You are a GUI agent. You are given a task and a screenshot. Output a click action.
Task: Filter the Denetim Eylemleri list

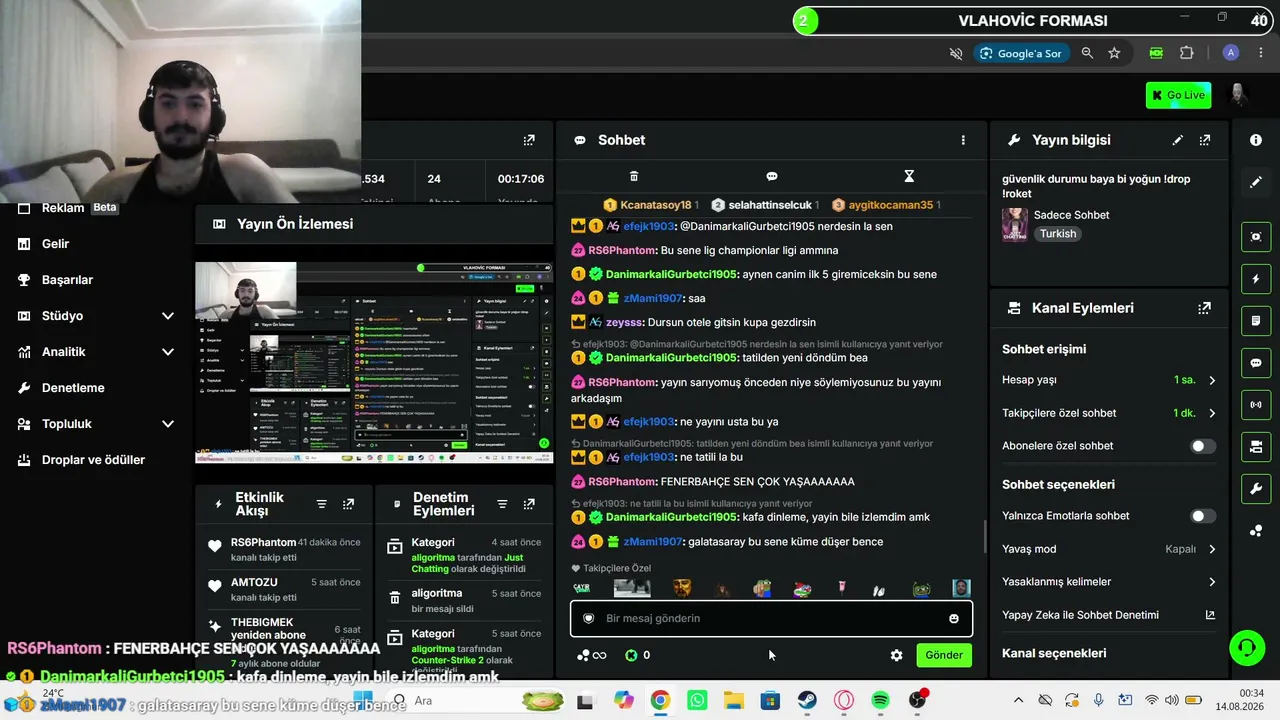pos(502,505)
